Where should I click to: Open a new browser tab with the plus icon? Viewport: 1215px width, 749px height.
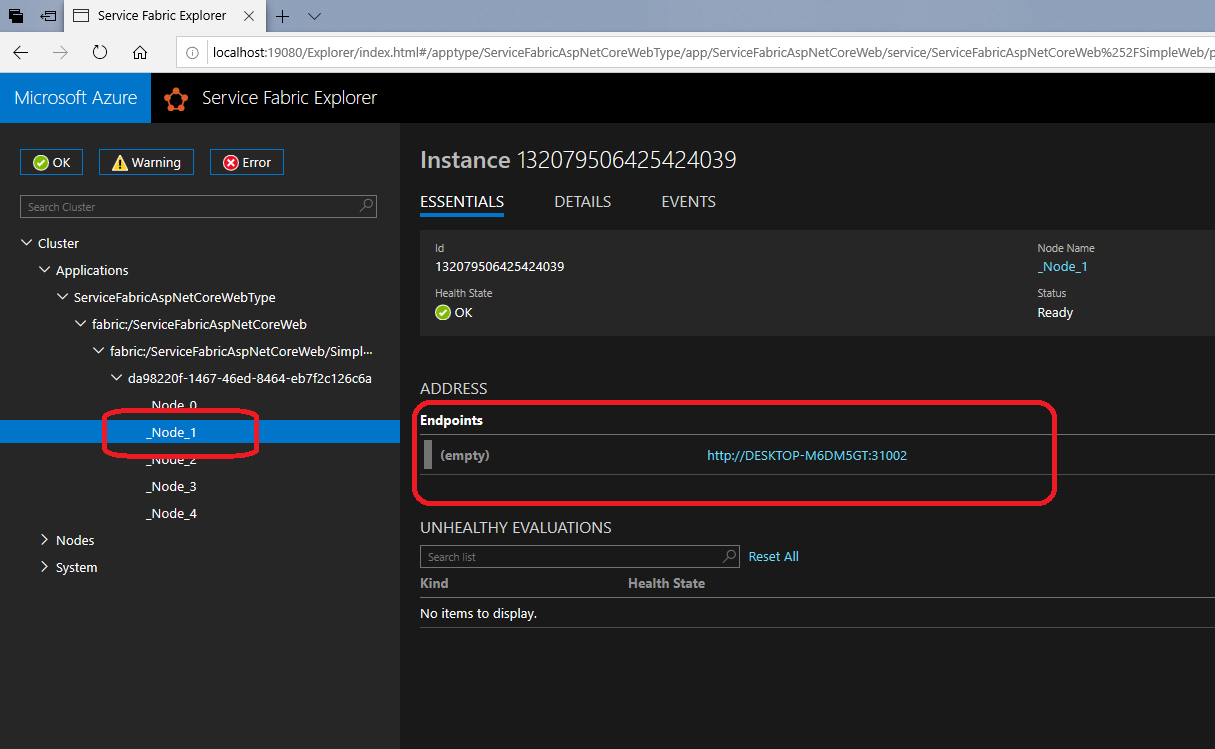coord(283,16)
